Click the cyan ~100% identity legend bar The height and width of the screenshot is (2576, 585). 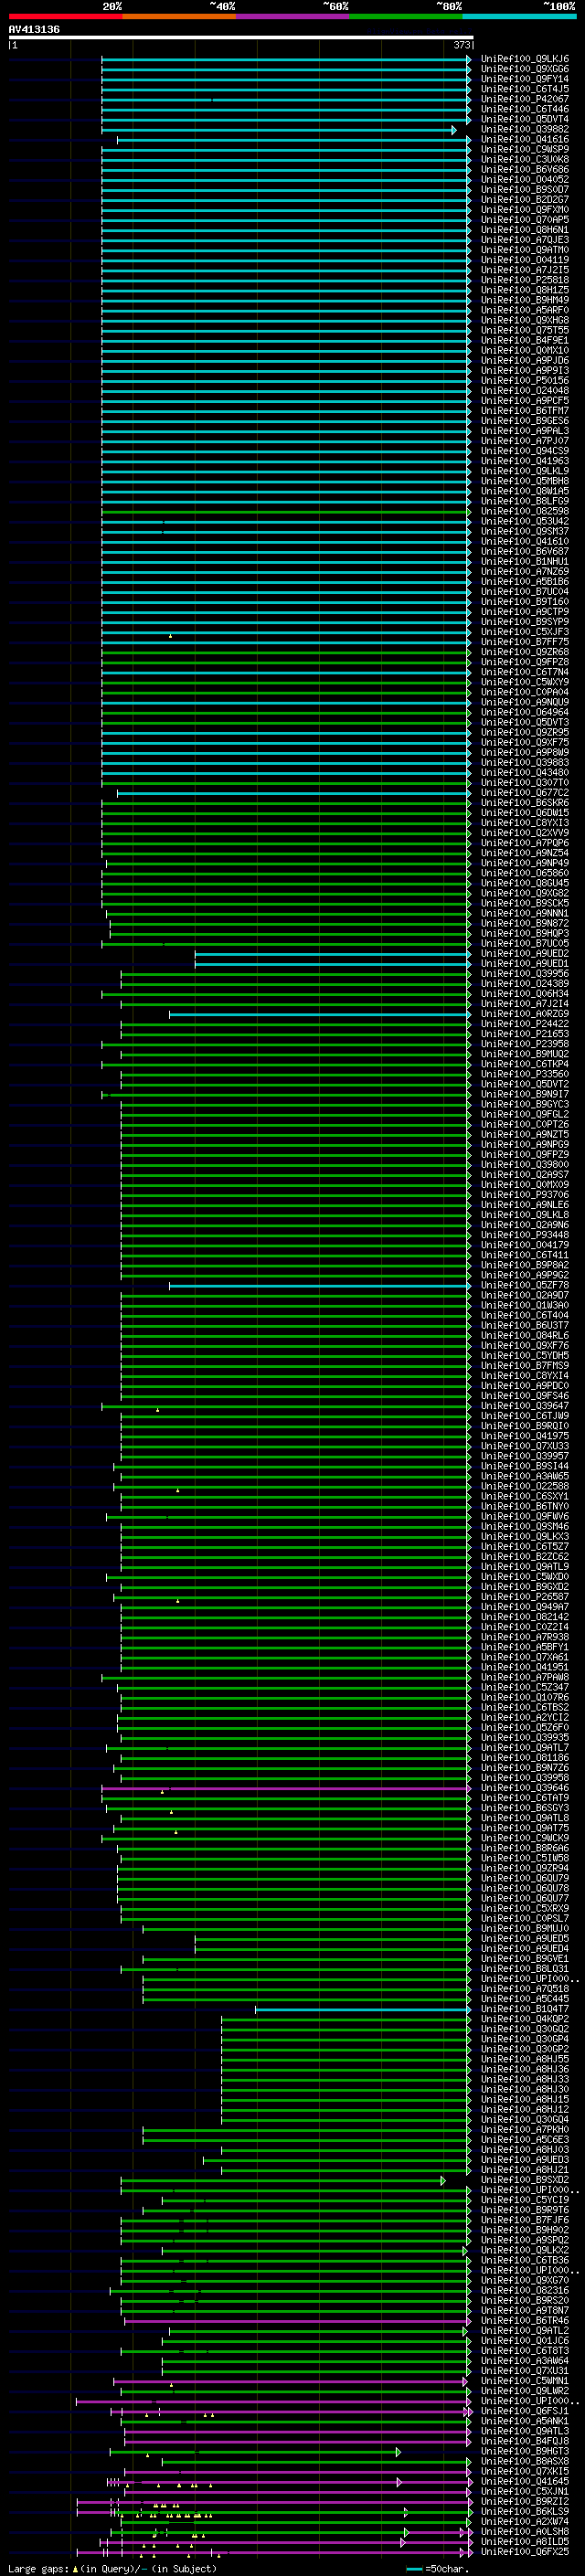(x=519, y=16)
